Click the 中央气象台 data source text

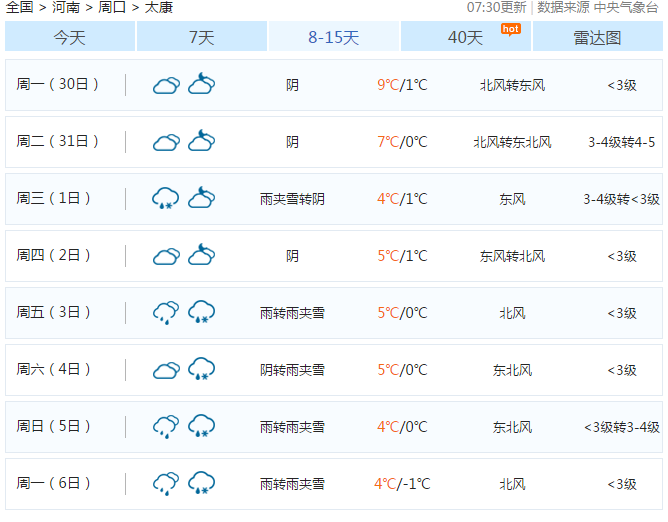coord(627,7)
